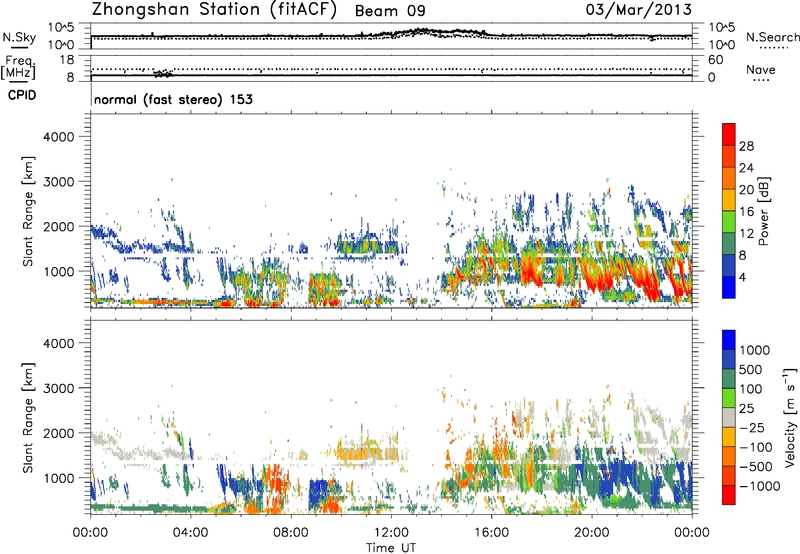Click the 'Time UT' axis title
The width and height of the screenshot is (800, 554).
pos(391,547)
